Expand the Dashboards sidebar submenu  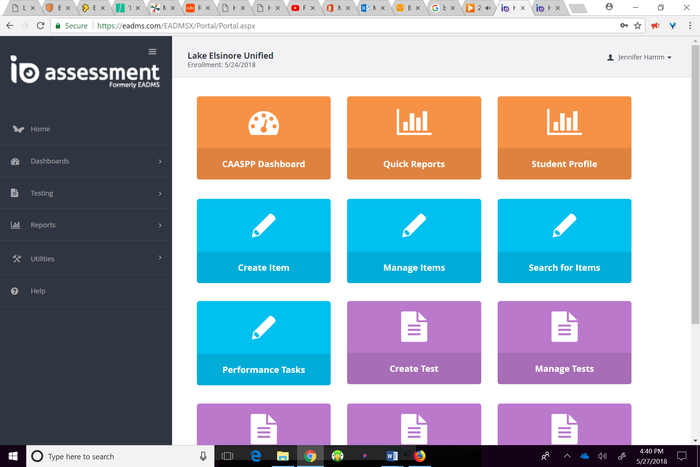point(86,161)
